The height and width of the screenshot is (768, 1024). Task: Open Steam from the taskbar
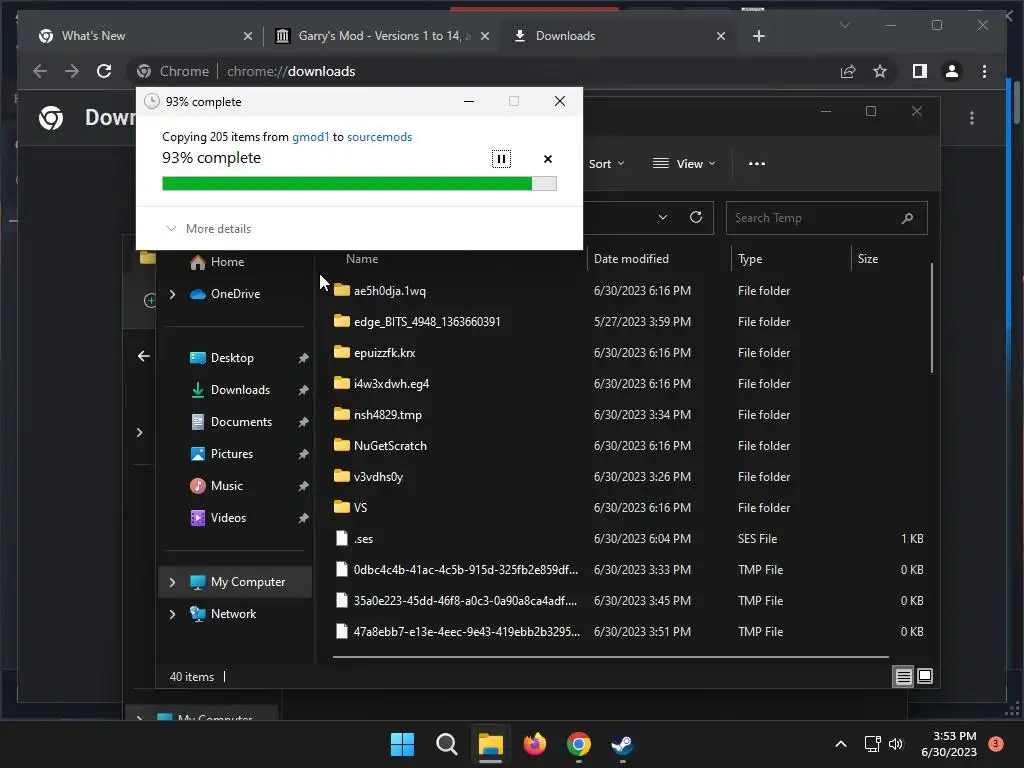[x=622, y=744]
